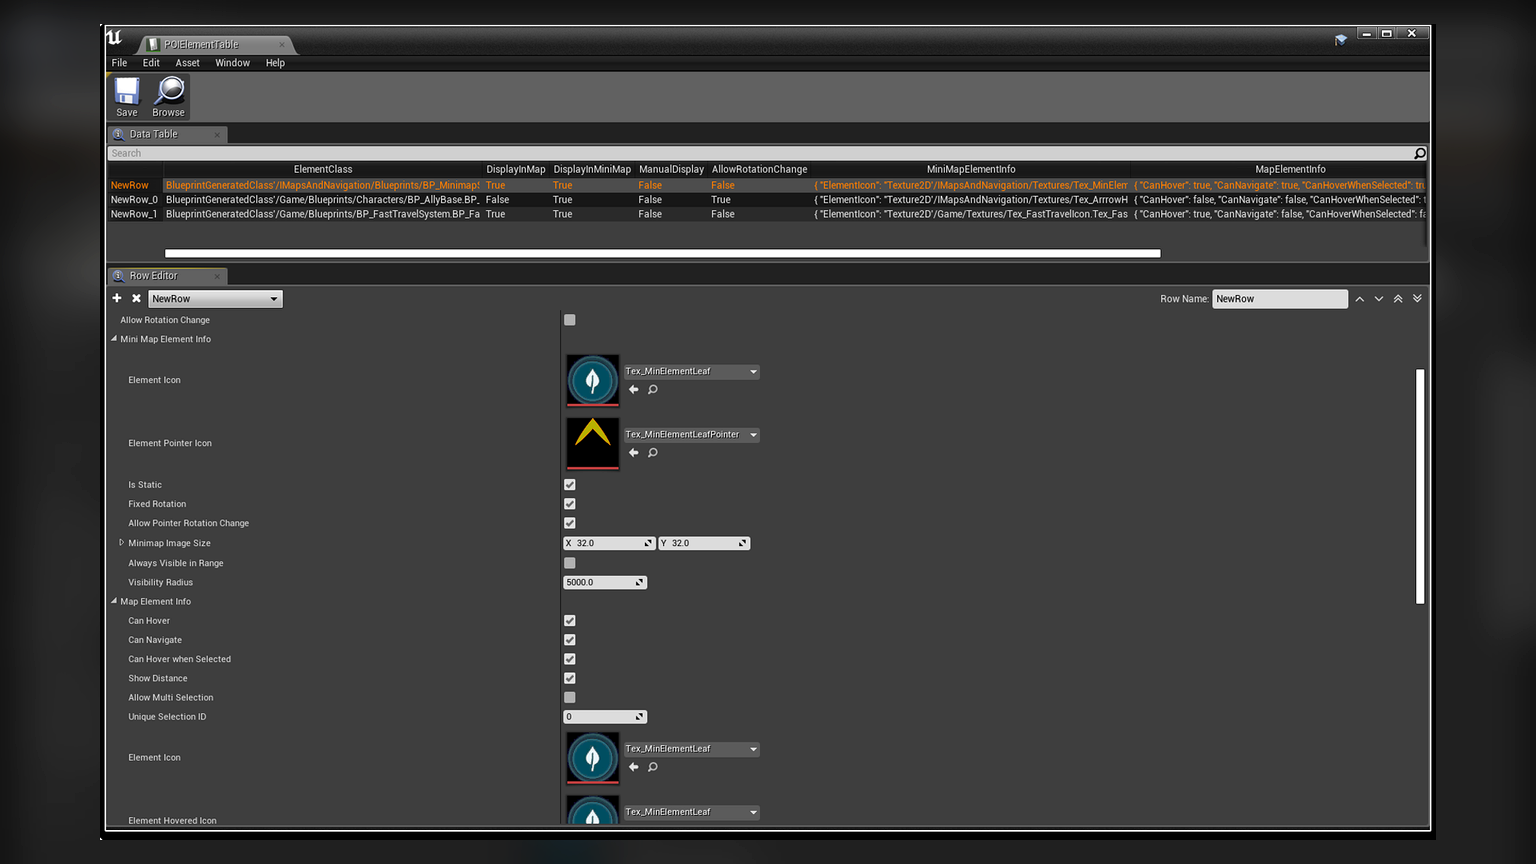Click the Element Hovered Icon thumbnail
Viewport: 1536px width, 864px height.
(592, 811)
